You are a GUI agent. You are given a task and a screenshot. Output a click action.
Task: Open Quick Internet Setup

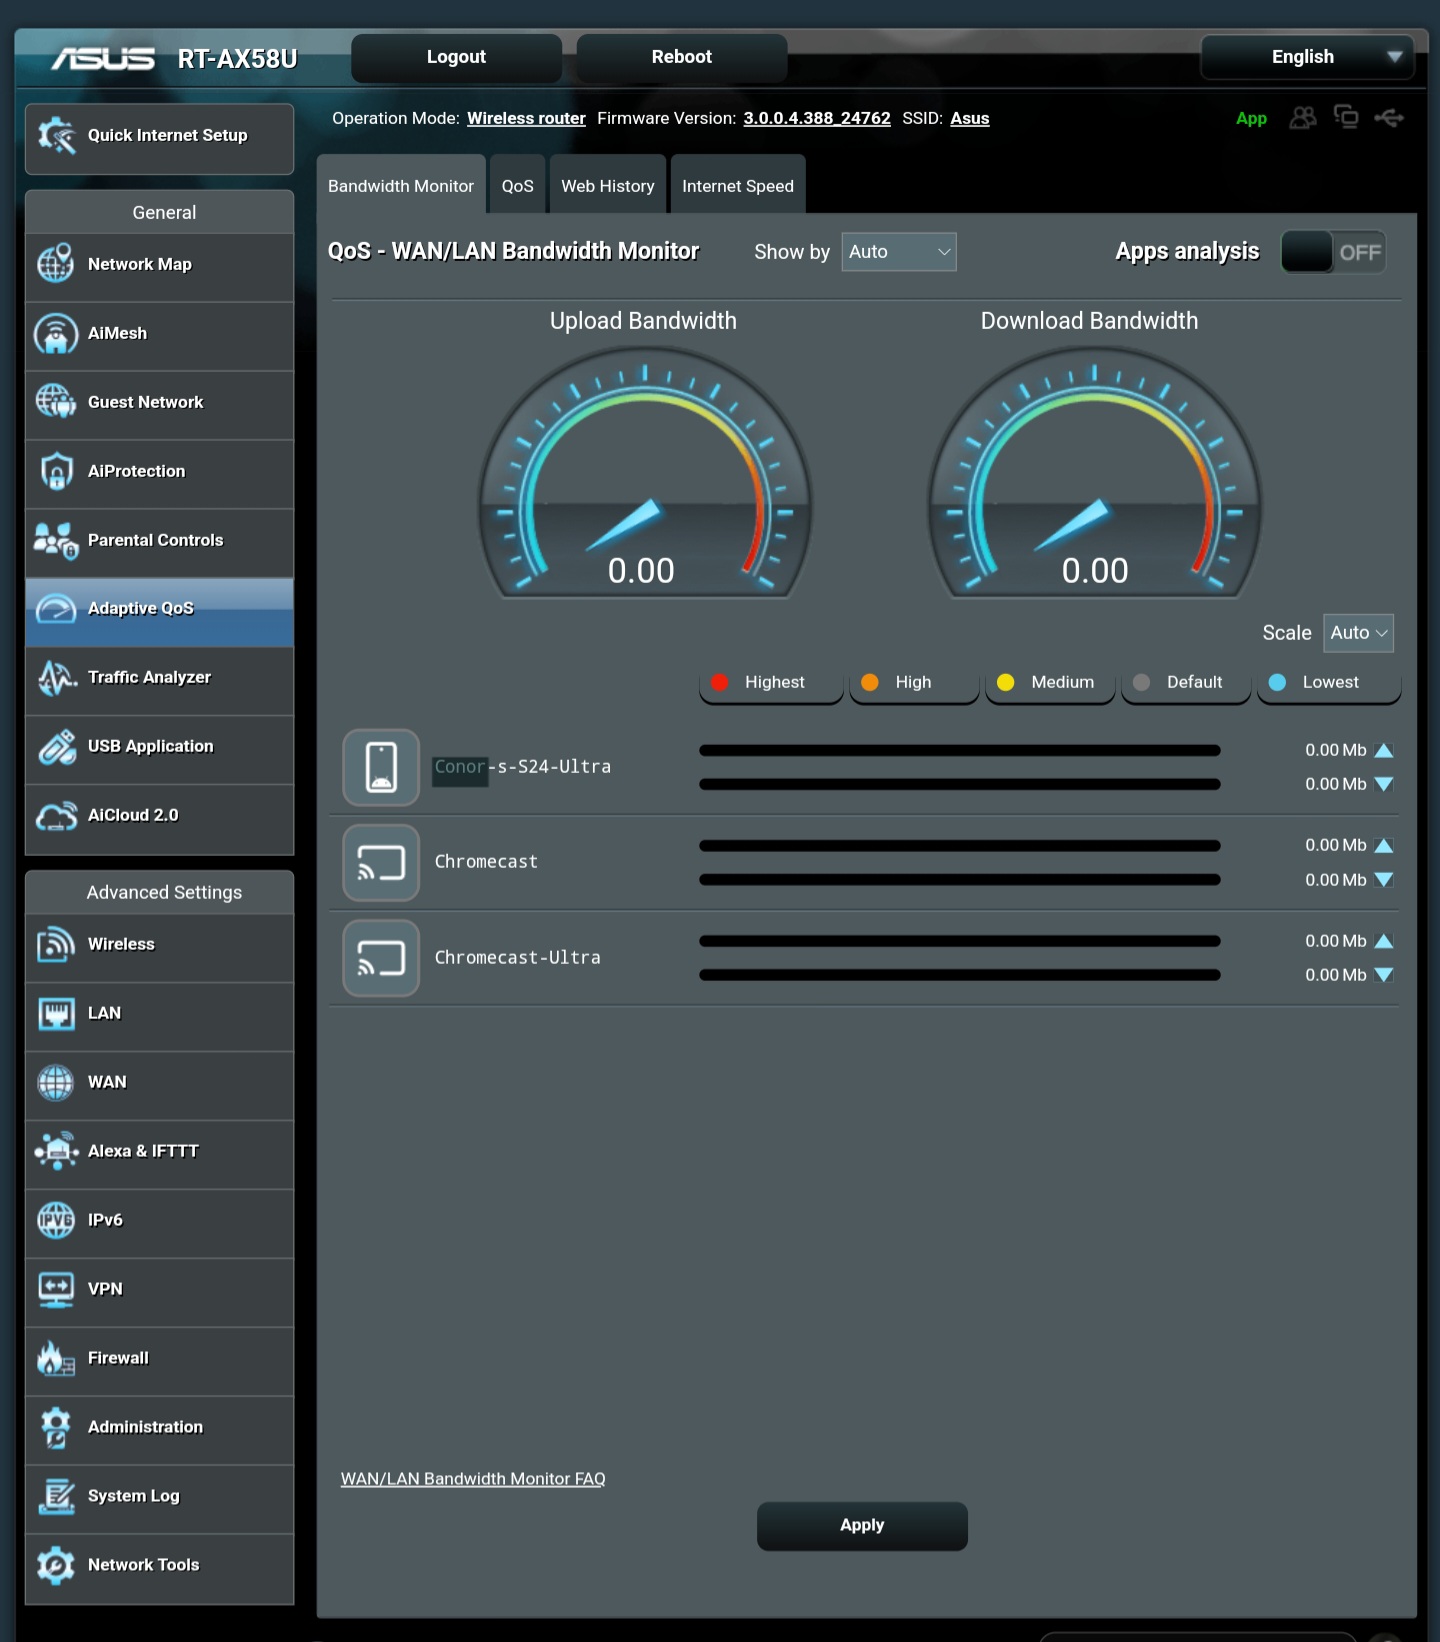[159, 138]
